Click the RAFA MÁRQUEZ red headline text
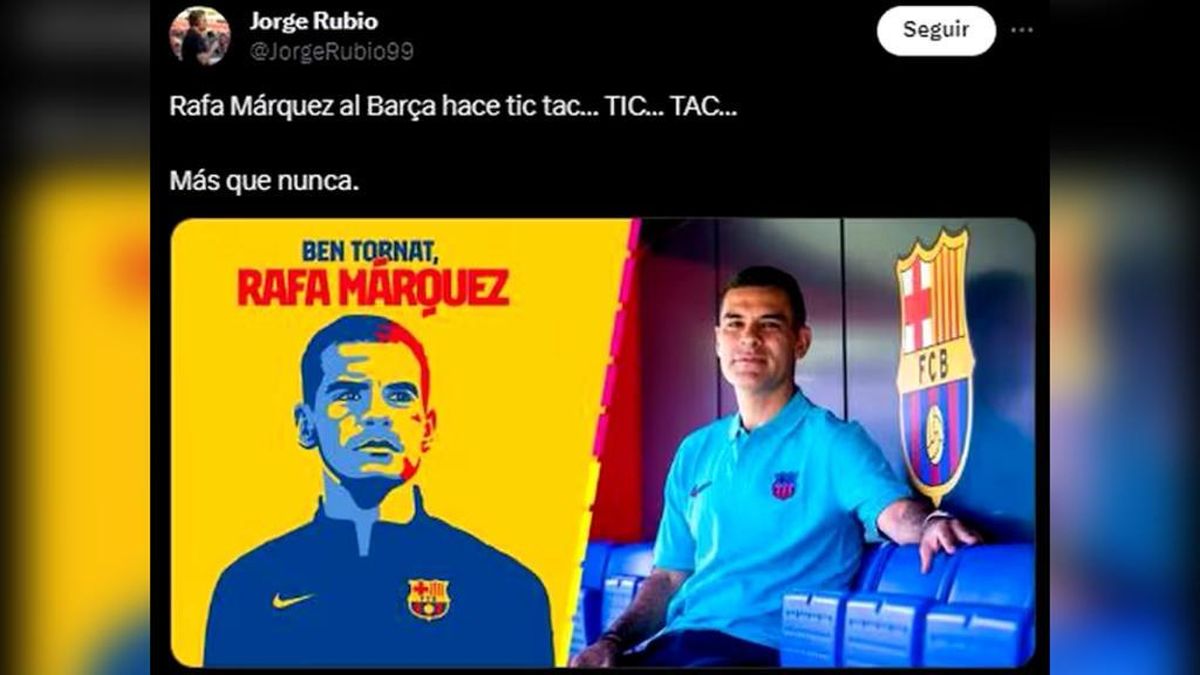The image size is (1200, 675). pos(374,287)
